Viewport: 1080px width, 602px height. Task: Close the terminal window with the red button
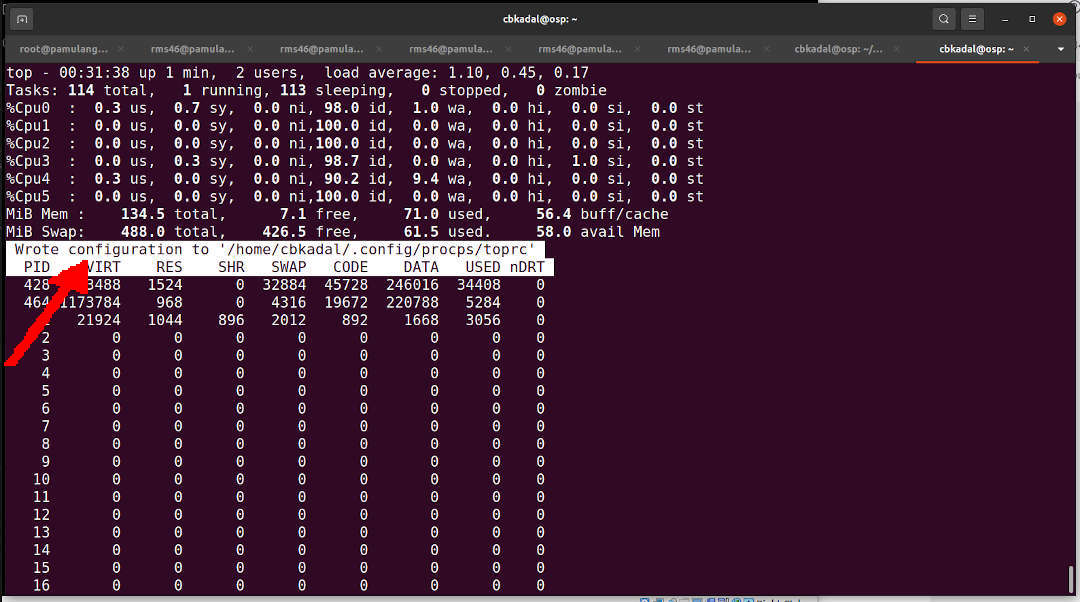point(1059,19)
